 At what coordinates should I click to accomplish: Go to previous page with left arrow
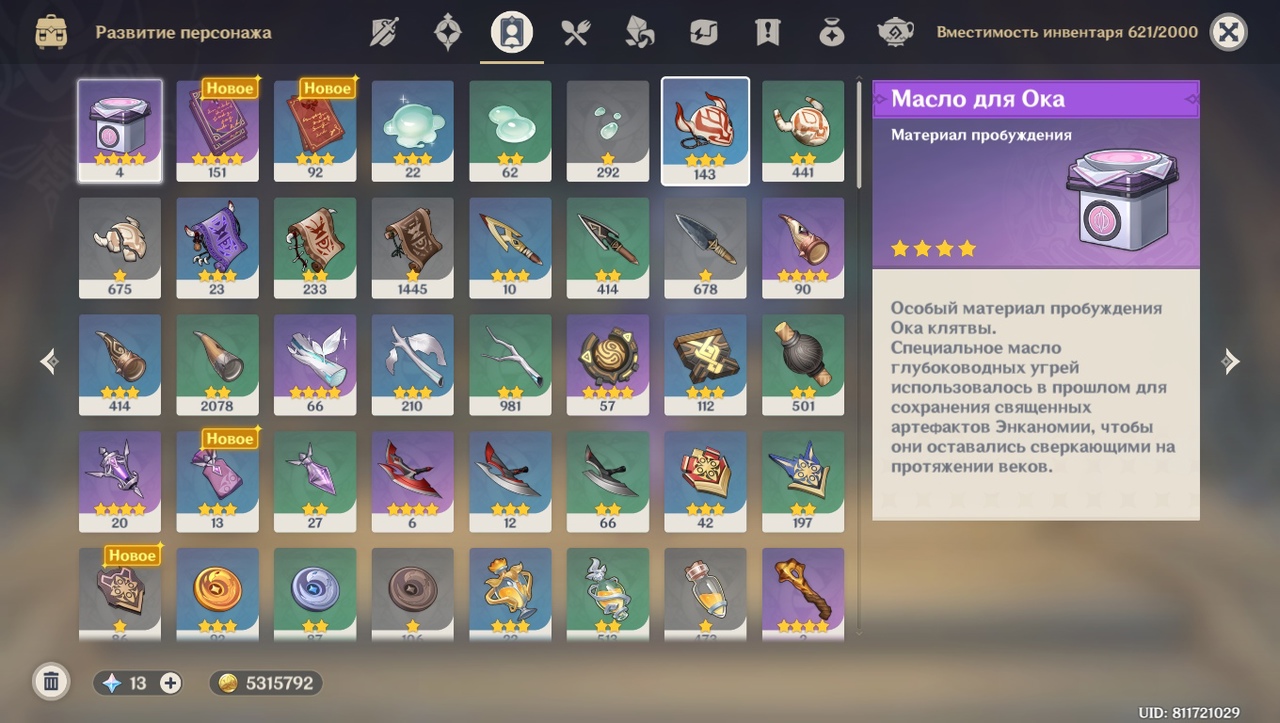(x=49, y=361)
